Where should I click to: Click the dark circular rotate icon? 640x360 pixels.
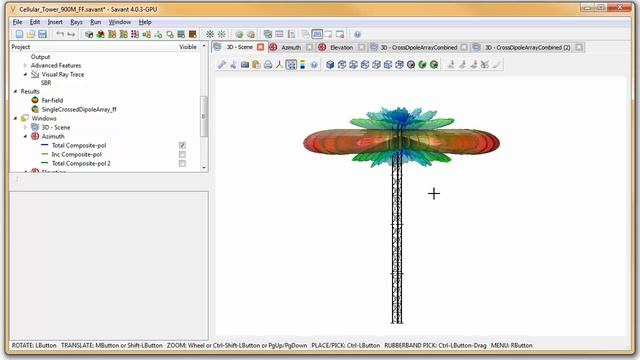pyautogui.click(x=411, y=64)
